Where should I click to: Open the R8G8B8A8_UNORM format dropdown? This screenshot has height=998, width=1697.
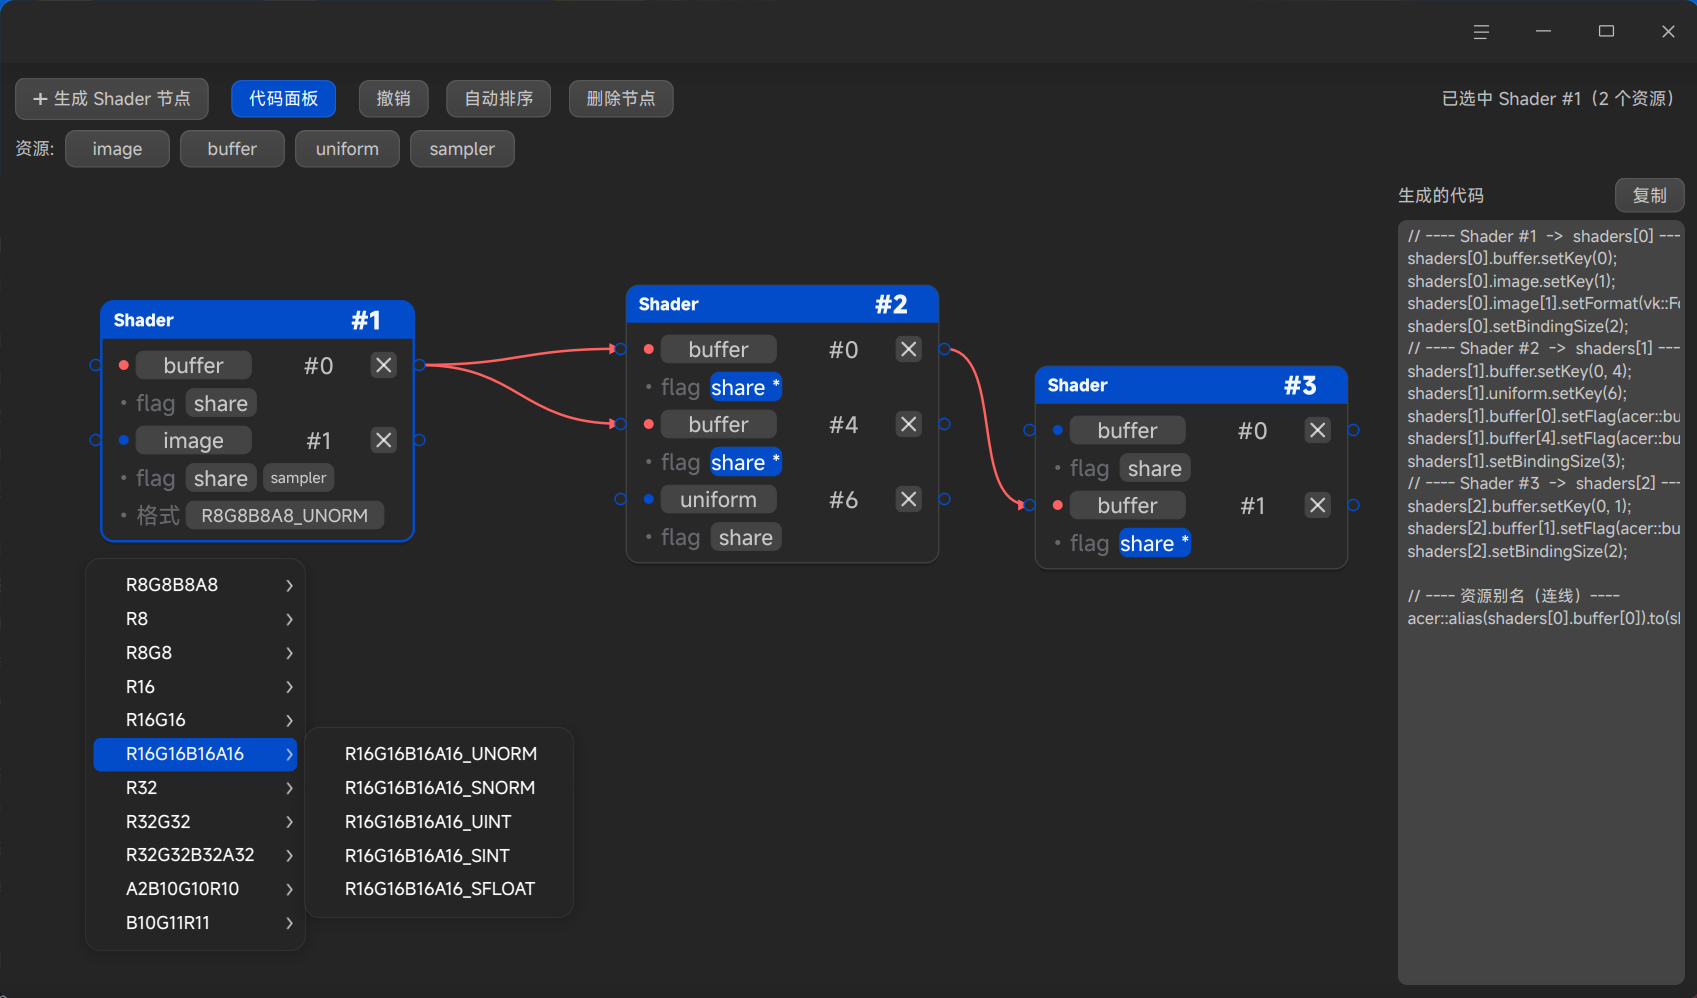pyautogui.click(x=285, y=515)
